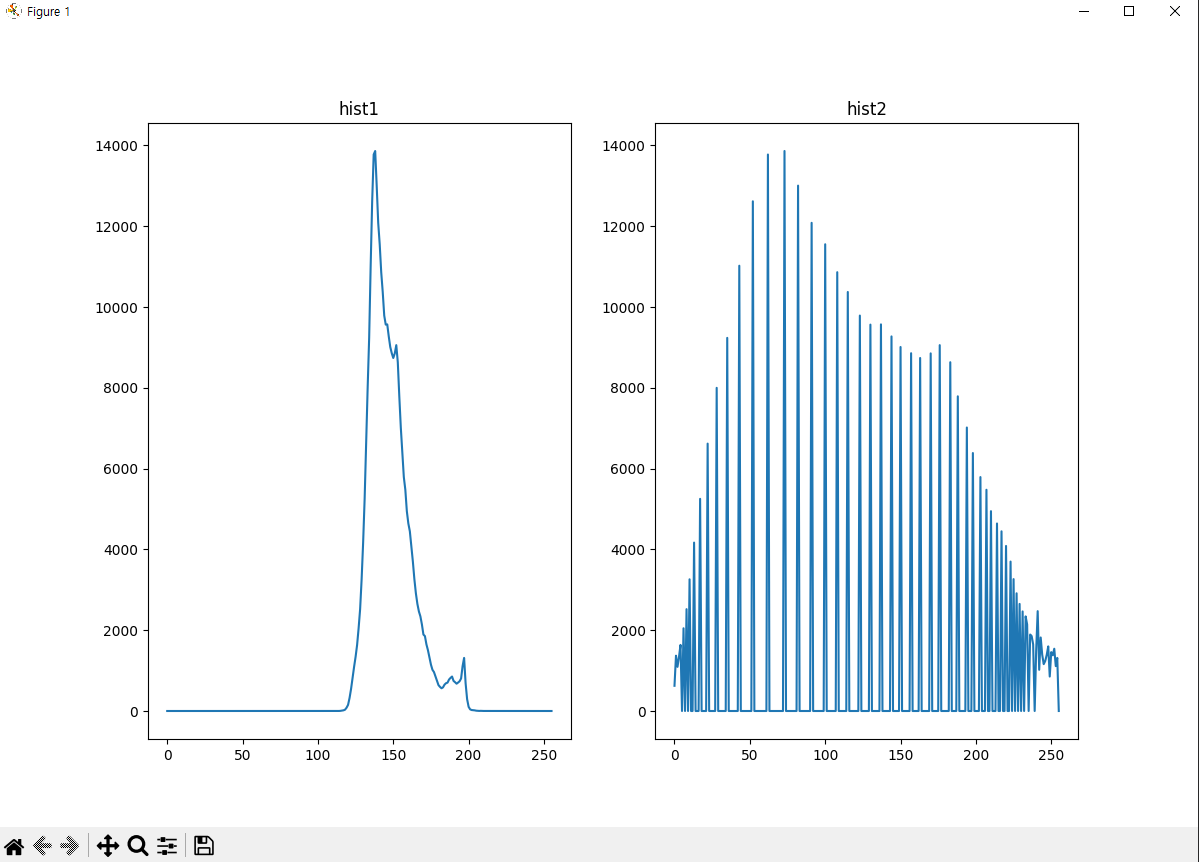Screen dimensions: 1199x862
Task: Go back to the previous view
Action: [x=42, y=845]
